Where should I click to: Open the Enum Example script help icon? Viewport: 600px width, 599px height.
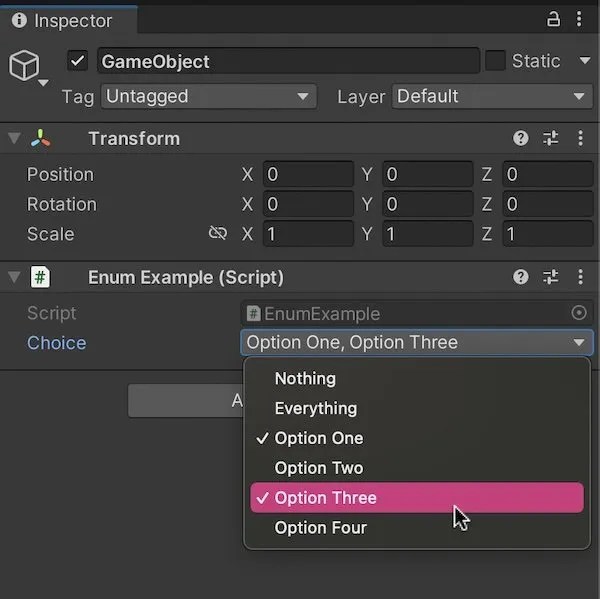tap(520, 277)
